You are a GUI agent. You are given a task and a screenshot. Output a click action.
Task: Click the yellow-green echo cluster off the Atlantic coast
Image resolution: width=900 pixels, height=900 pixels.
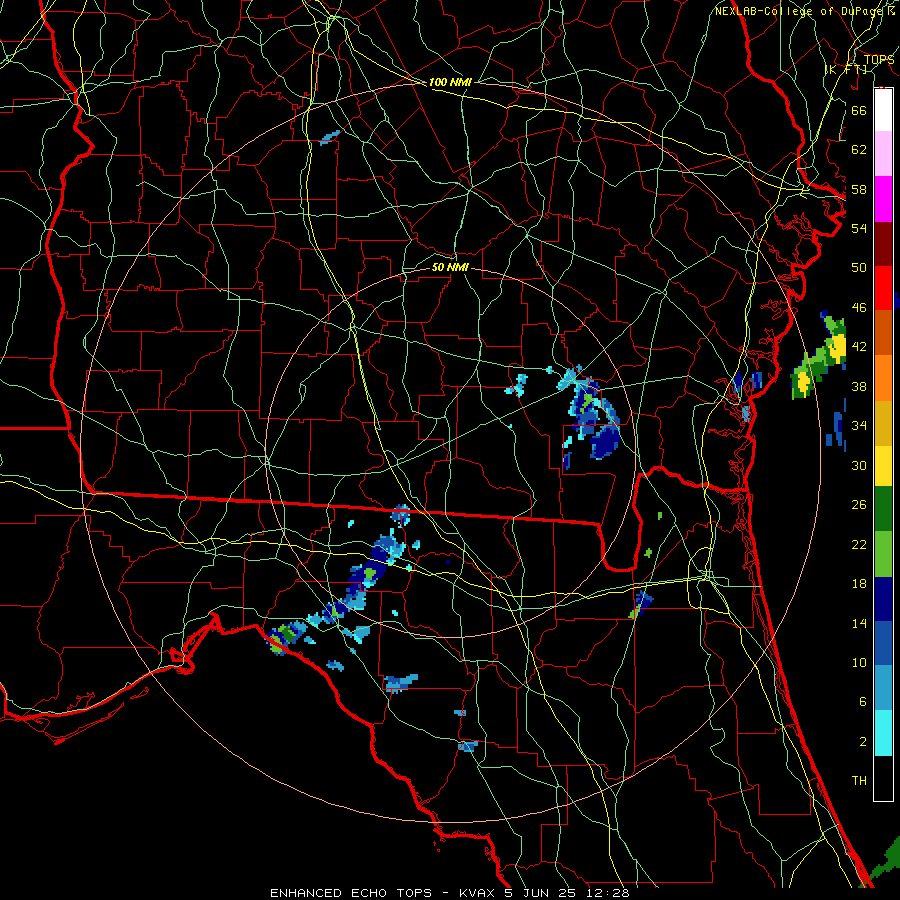[x=819, y=357]
